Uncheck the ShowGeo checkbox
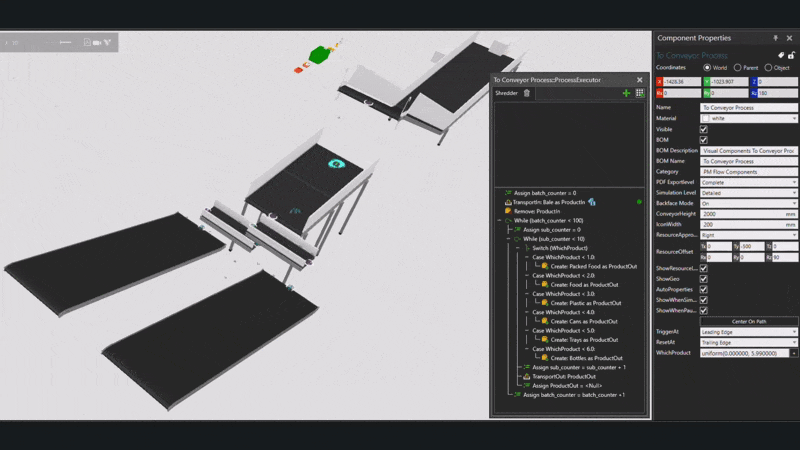 704,279
